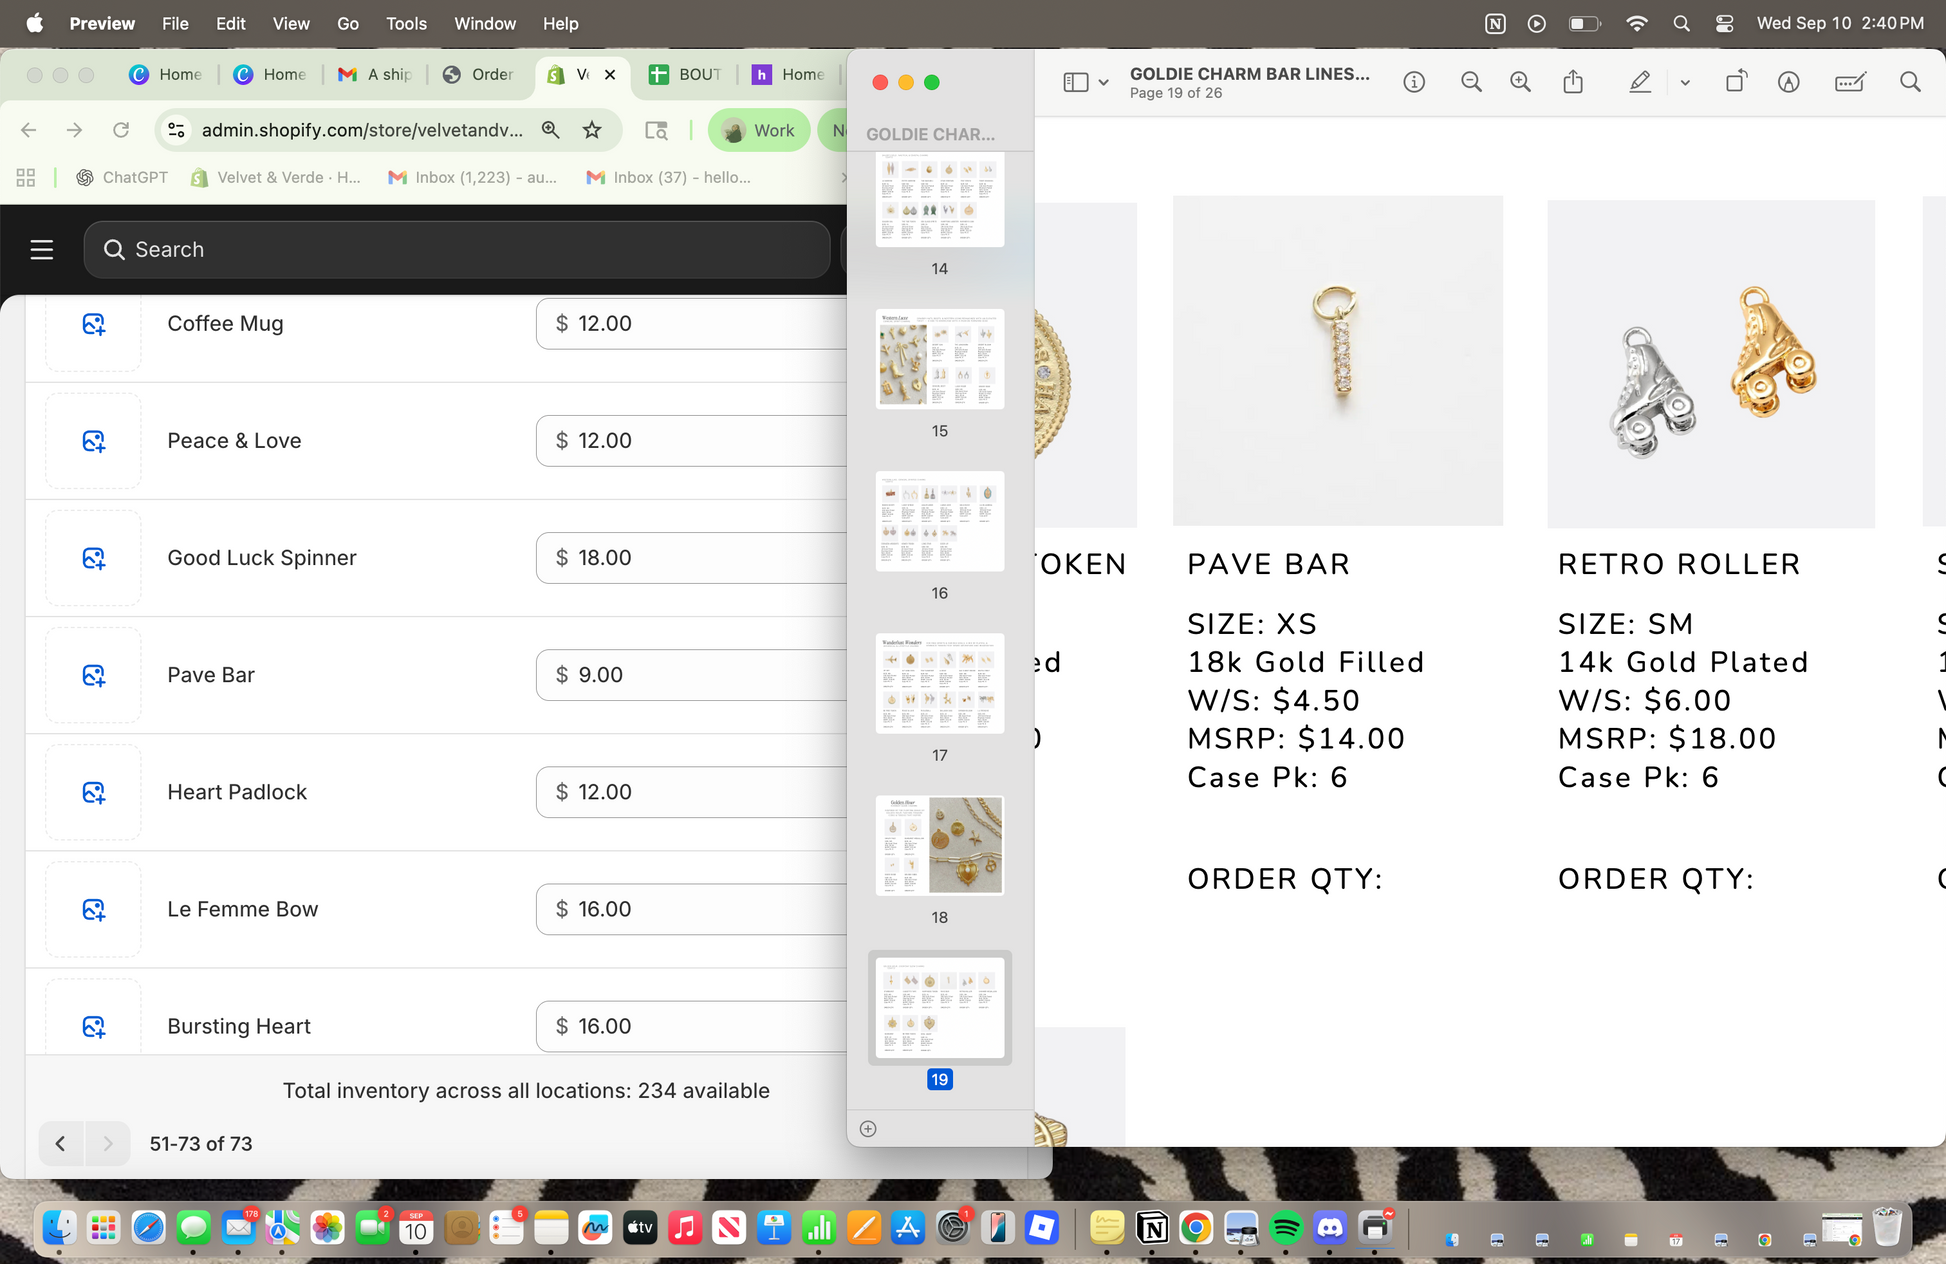The height and width of the screenshot is (1264, 1946).
Task: Reload the Shopify admin page
Action: click(x=121, y=130)
